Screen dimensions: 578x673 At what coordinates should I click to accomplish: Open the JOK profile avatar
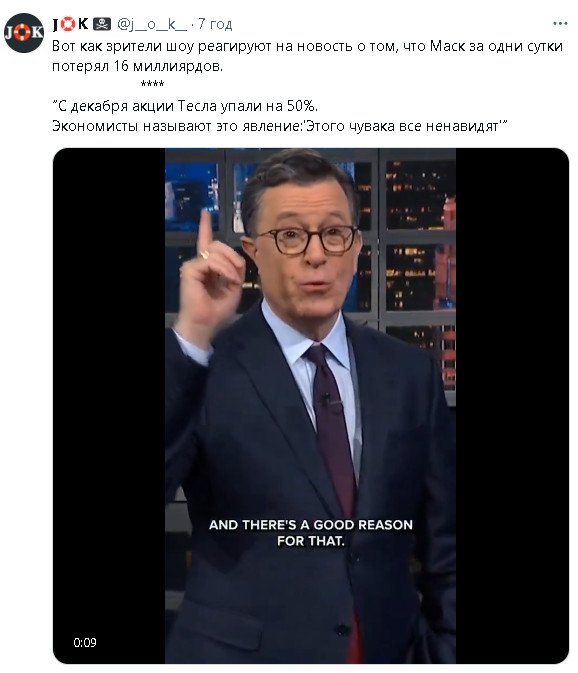[24, 33]
